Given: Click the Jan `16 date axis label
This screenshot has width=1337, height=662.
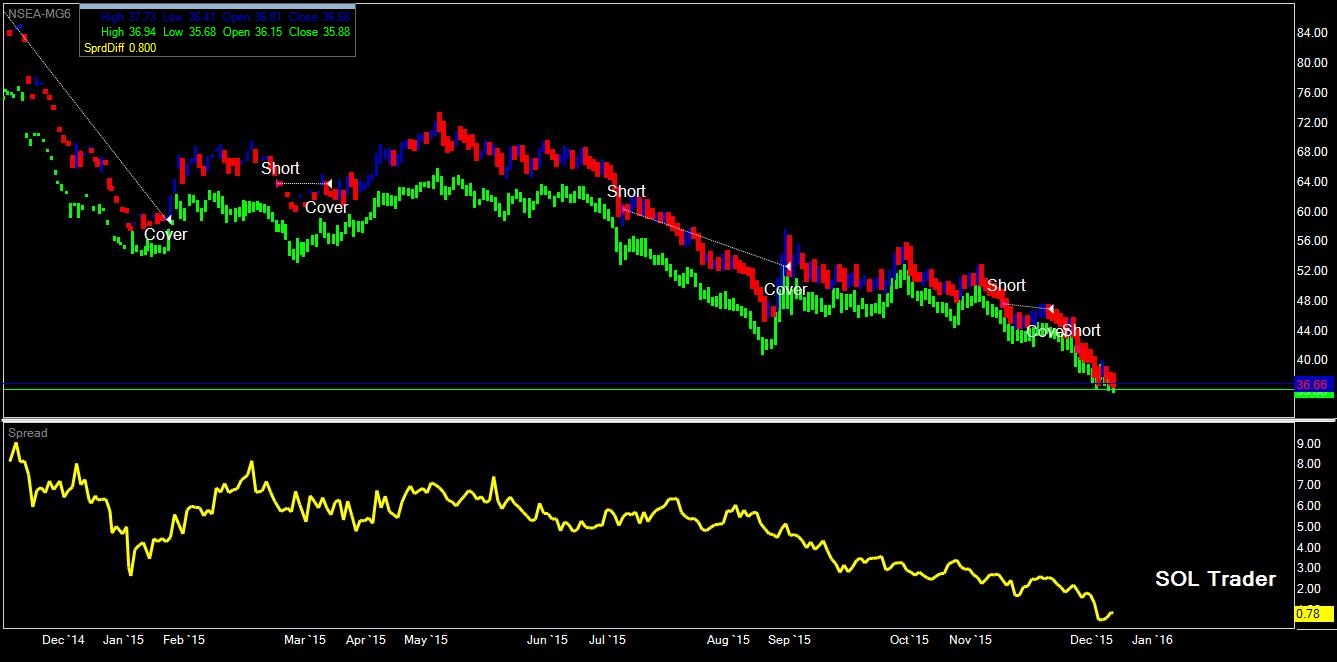Looking at the screenshot, I should coord(1153,639).
